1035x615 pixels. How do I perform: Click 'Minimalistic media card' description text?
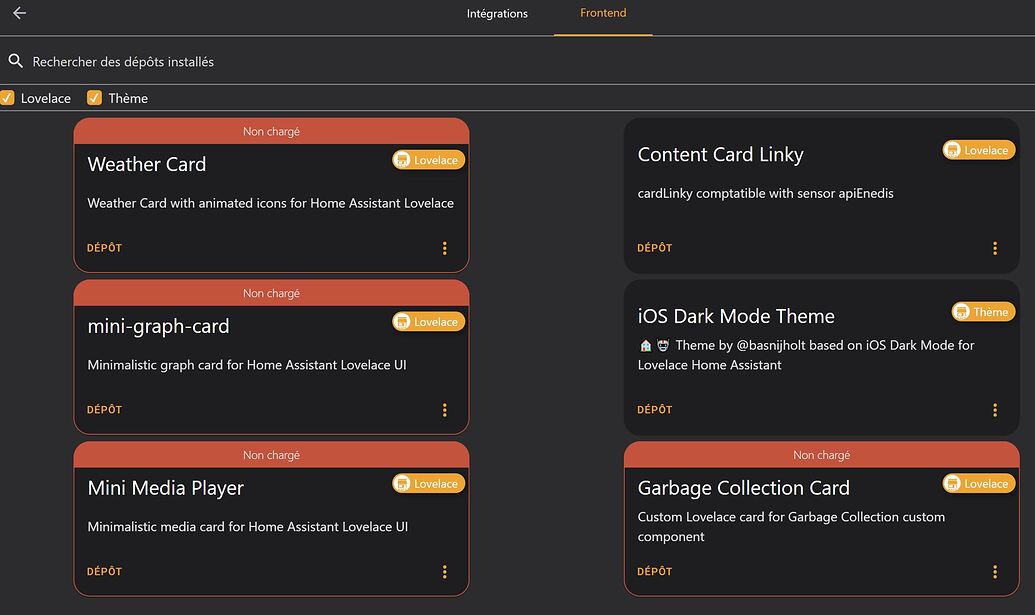pos(248,527)
